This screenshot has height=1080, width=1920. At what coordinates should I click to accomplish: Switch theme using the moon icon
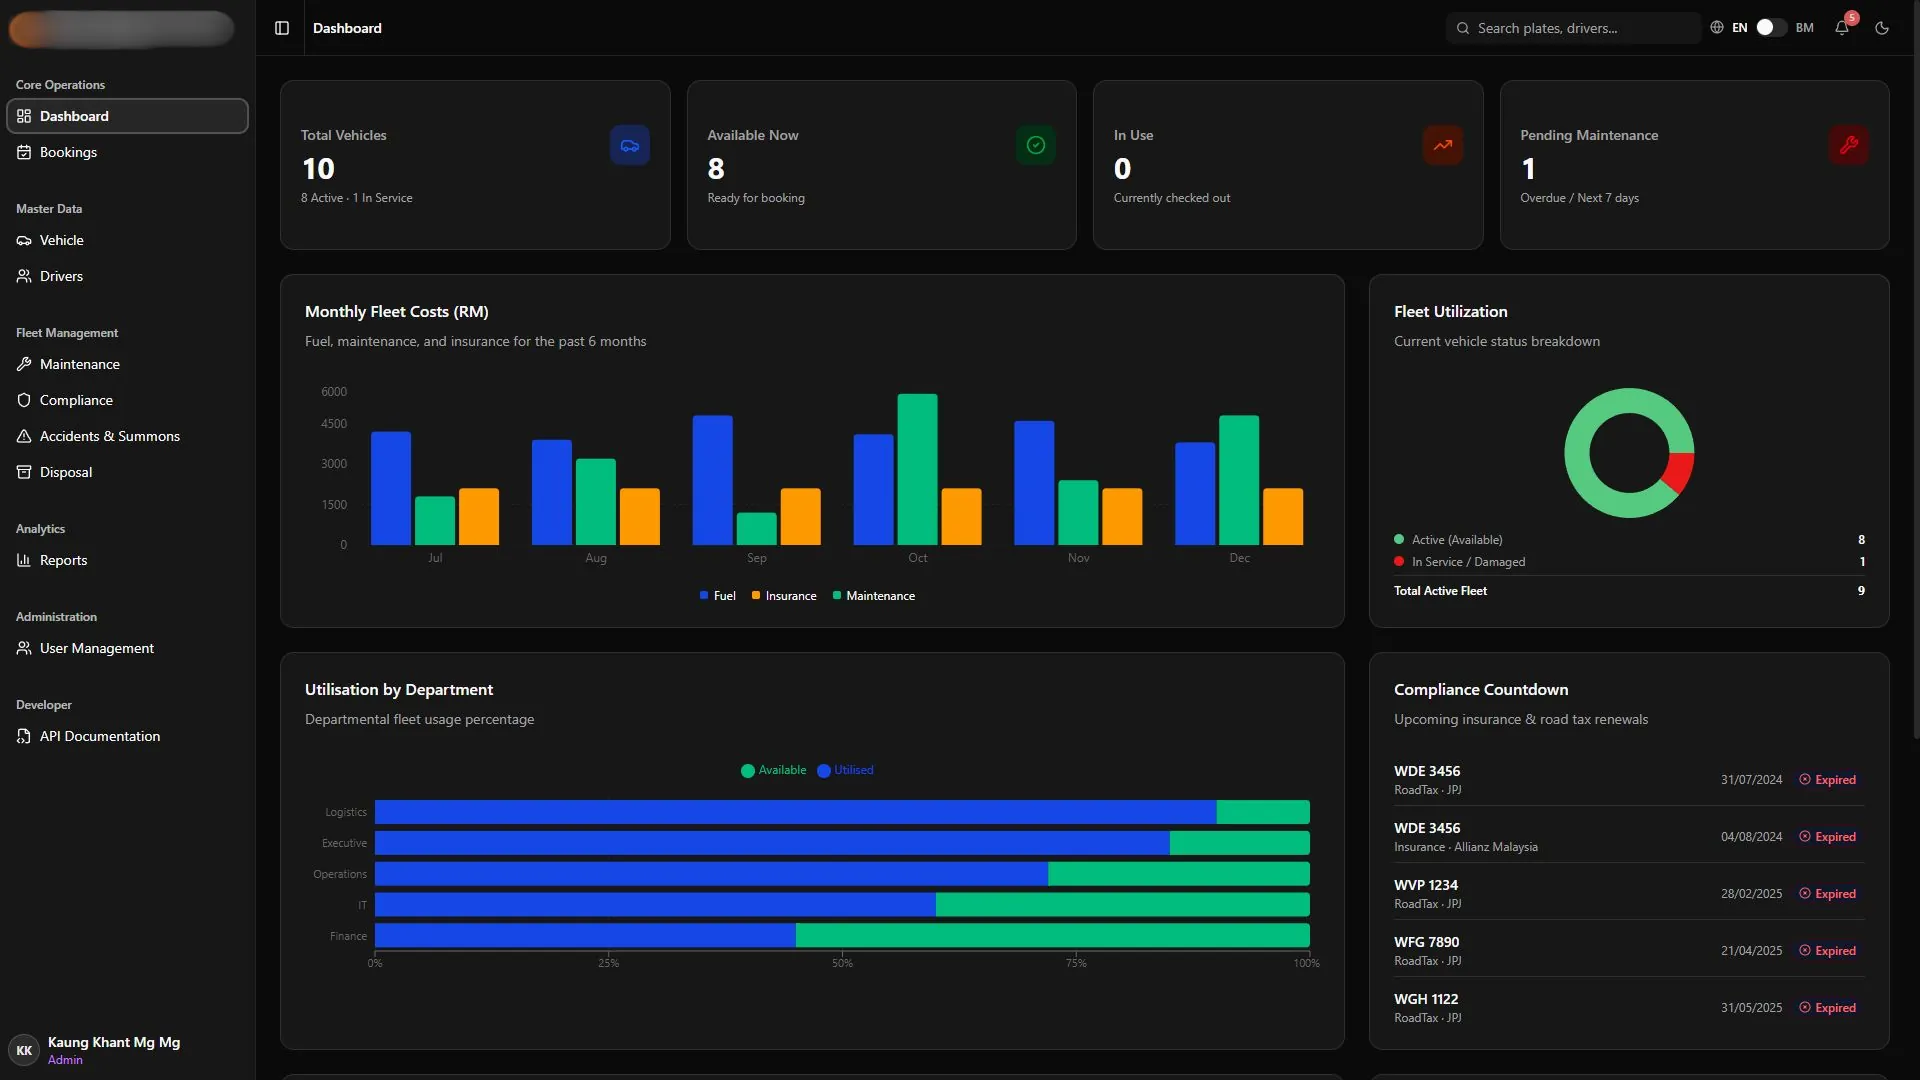(1882, 28)
